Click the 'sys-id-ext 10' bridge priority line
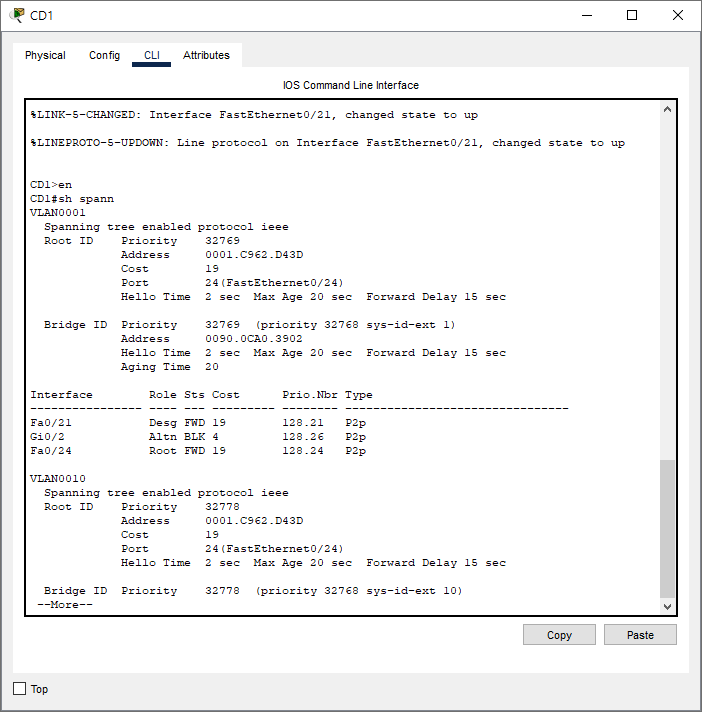Image resolution: width=702 pixels, height=712 pixels. 253,591
